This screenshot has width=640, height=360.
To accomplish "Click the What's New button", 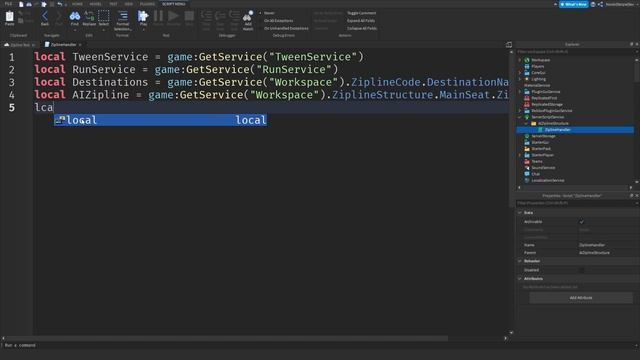I will coord(573,4).
